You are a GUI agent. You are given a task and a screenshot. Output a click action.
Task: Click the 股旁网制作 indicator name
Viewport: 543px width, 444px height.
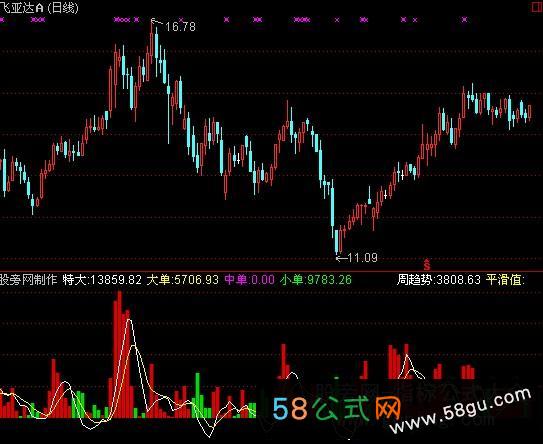point(28,279)
